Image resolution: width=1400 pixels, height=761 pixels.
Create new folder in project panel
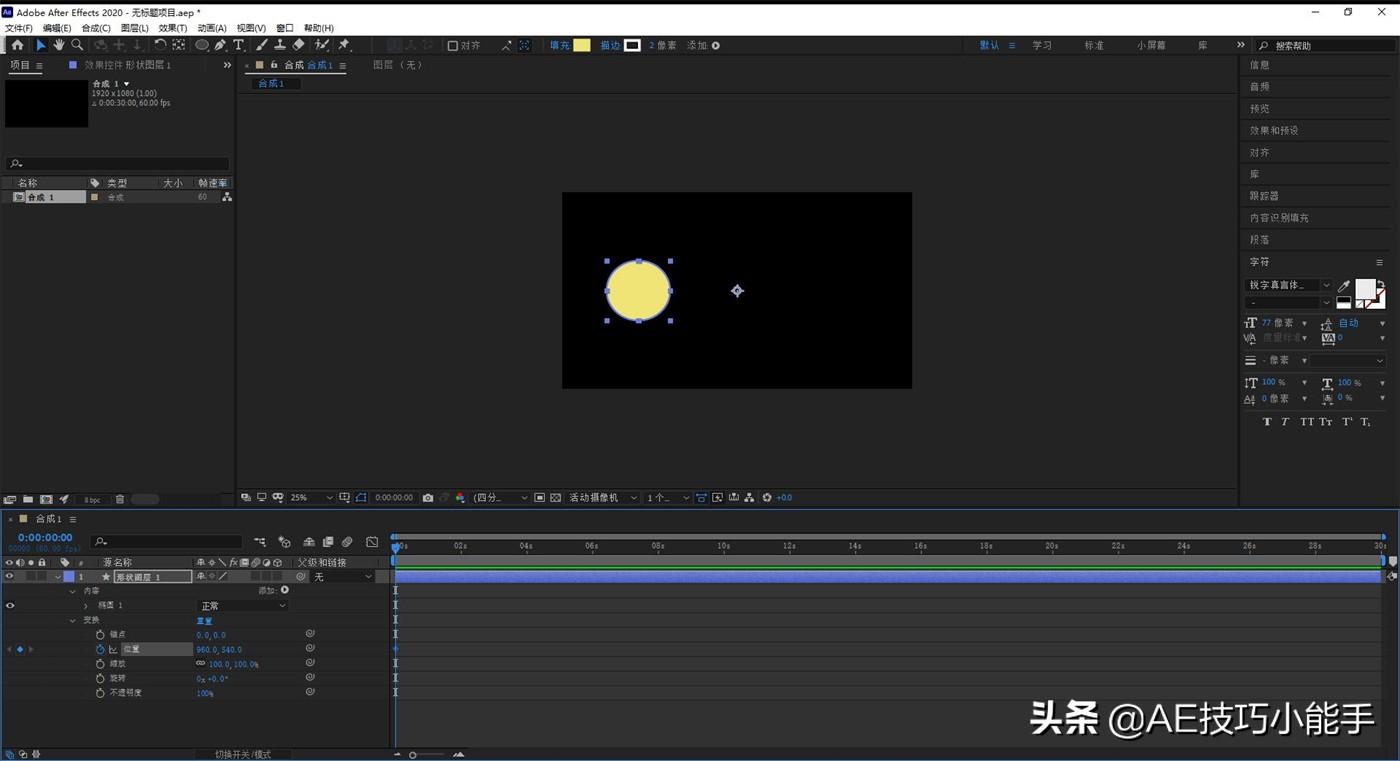(28, 499)
